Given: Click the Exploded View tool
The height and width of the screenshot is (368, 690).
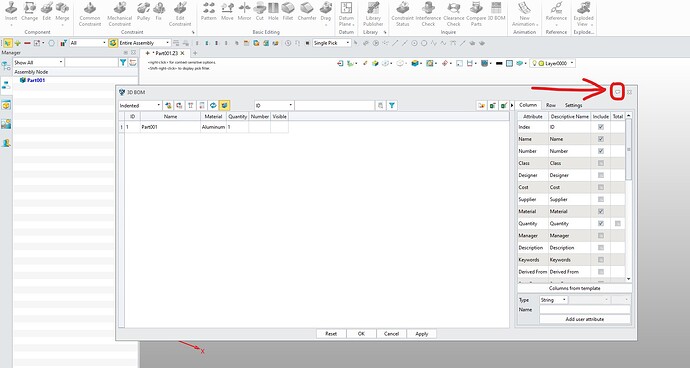Looking at the screenshot, I should pyautogui.click(x=584, y=13).
